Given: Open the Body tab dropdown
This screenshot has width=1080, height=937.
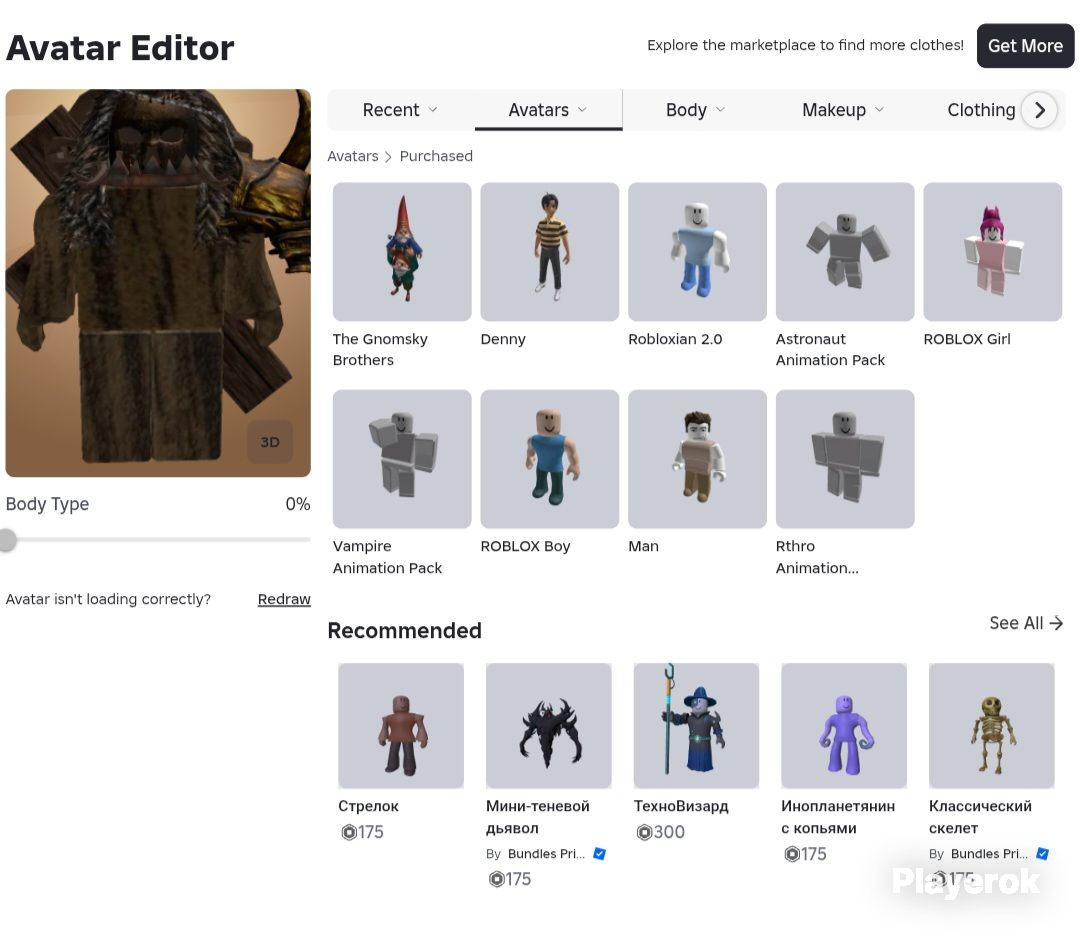Looking at the screenshot, I should click(x=696, y=110).
